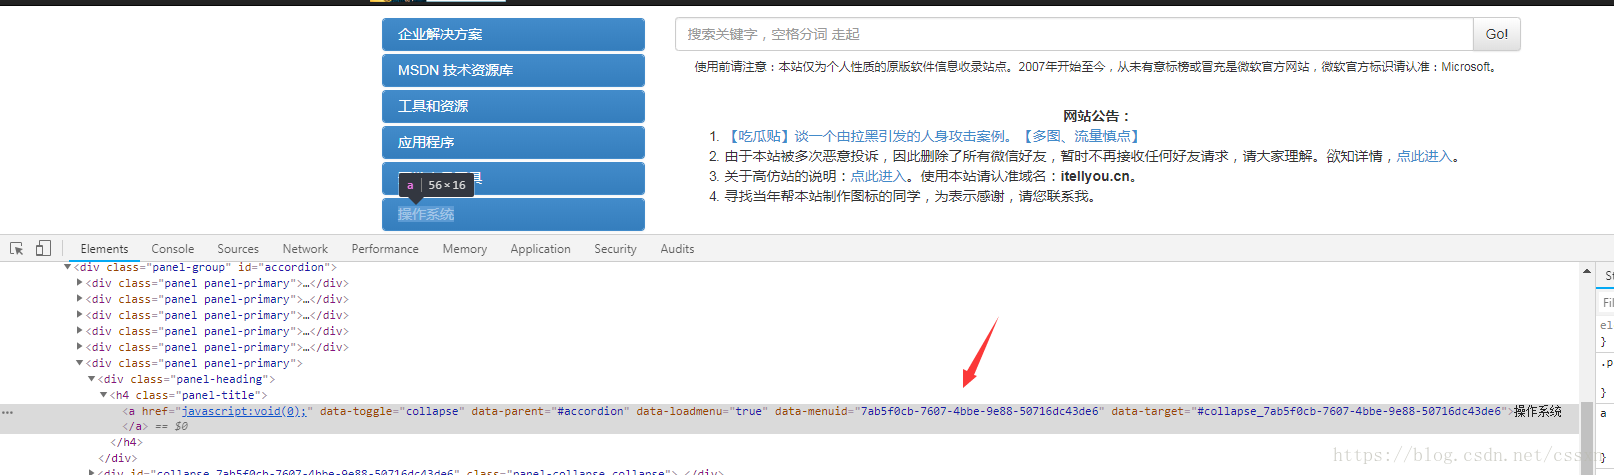Select the </a> == $0 line
The image size is (1614, 475).
pos(155,426)
